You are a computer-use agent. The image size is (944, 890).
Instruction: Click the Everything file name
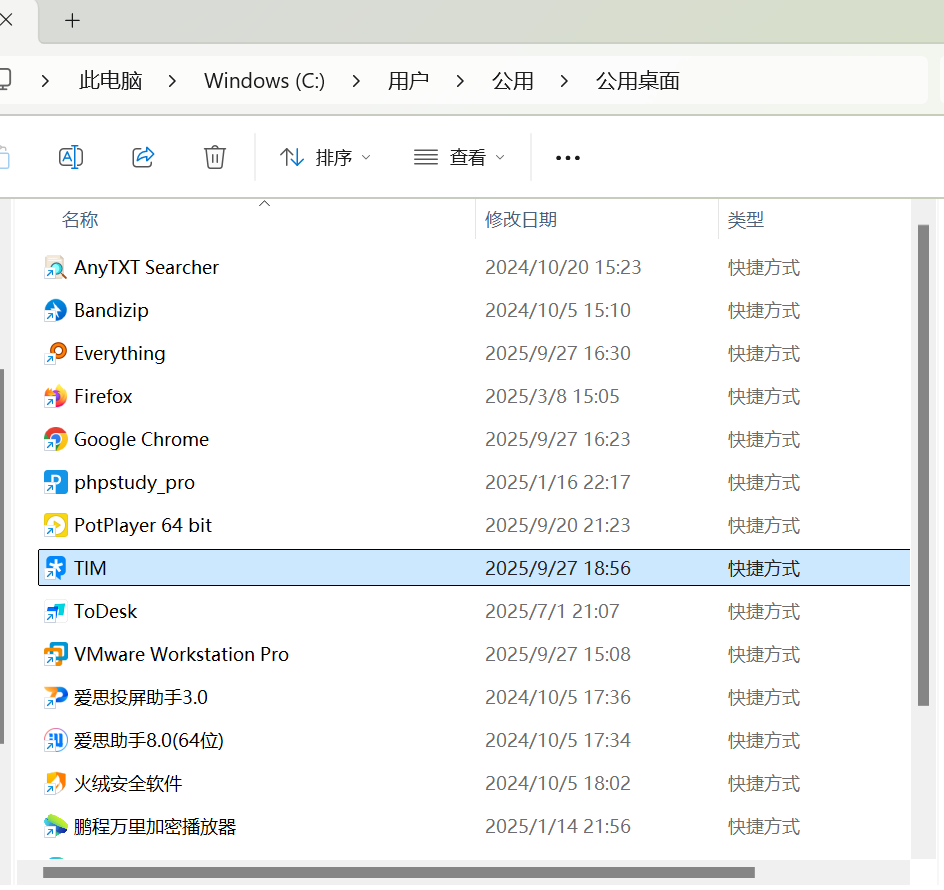click(x=119, y=353)
